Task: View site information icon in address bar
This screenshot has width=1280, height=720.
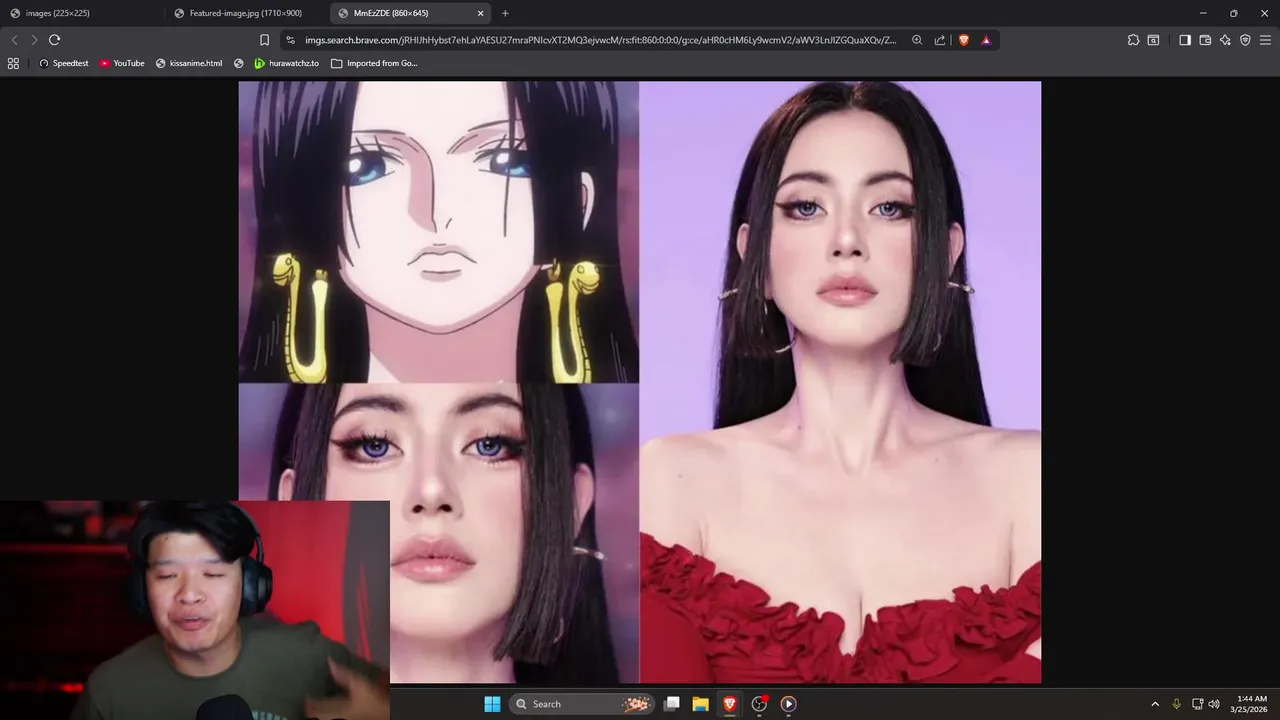Action: [290, 40]
